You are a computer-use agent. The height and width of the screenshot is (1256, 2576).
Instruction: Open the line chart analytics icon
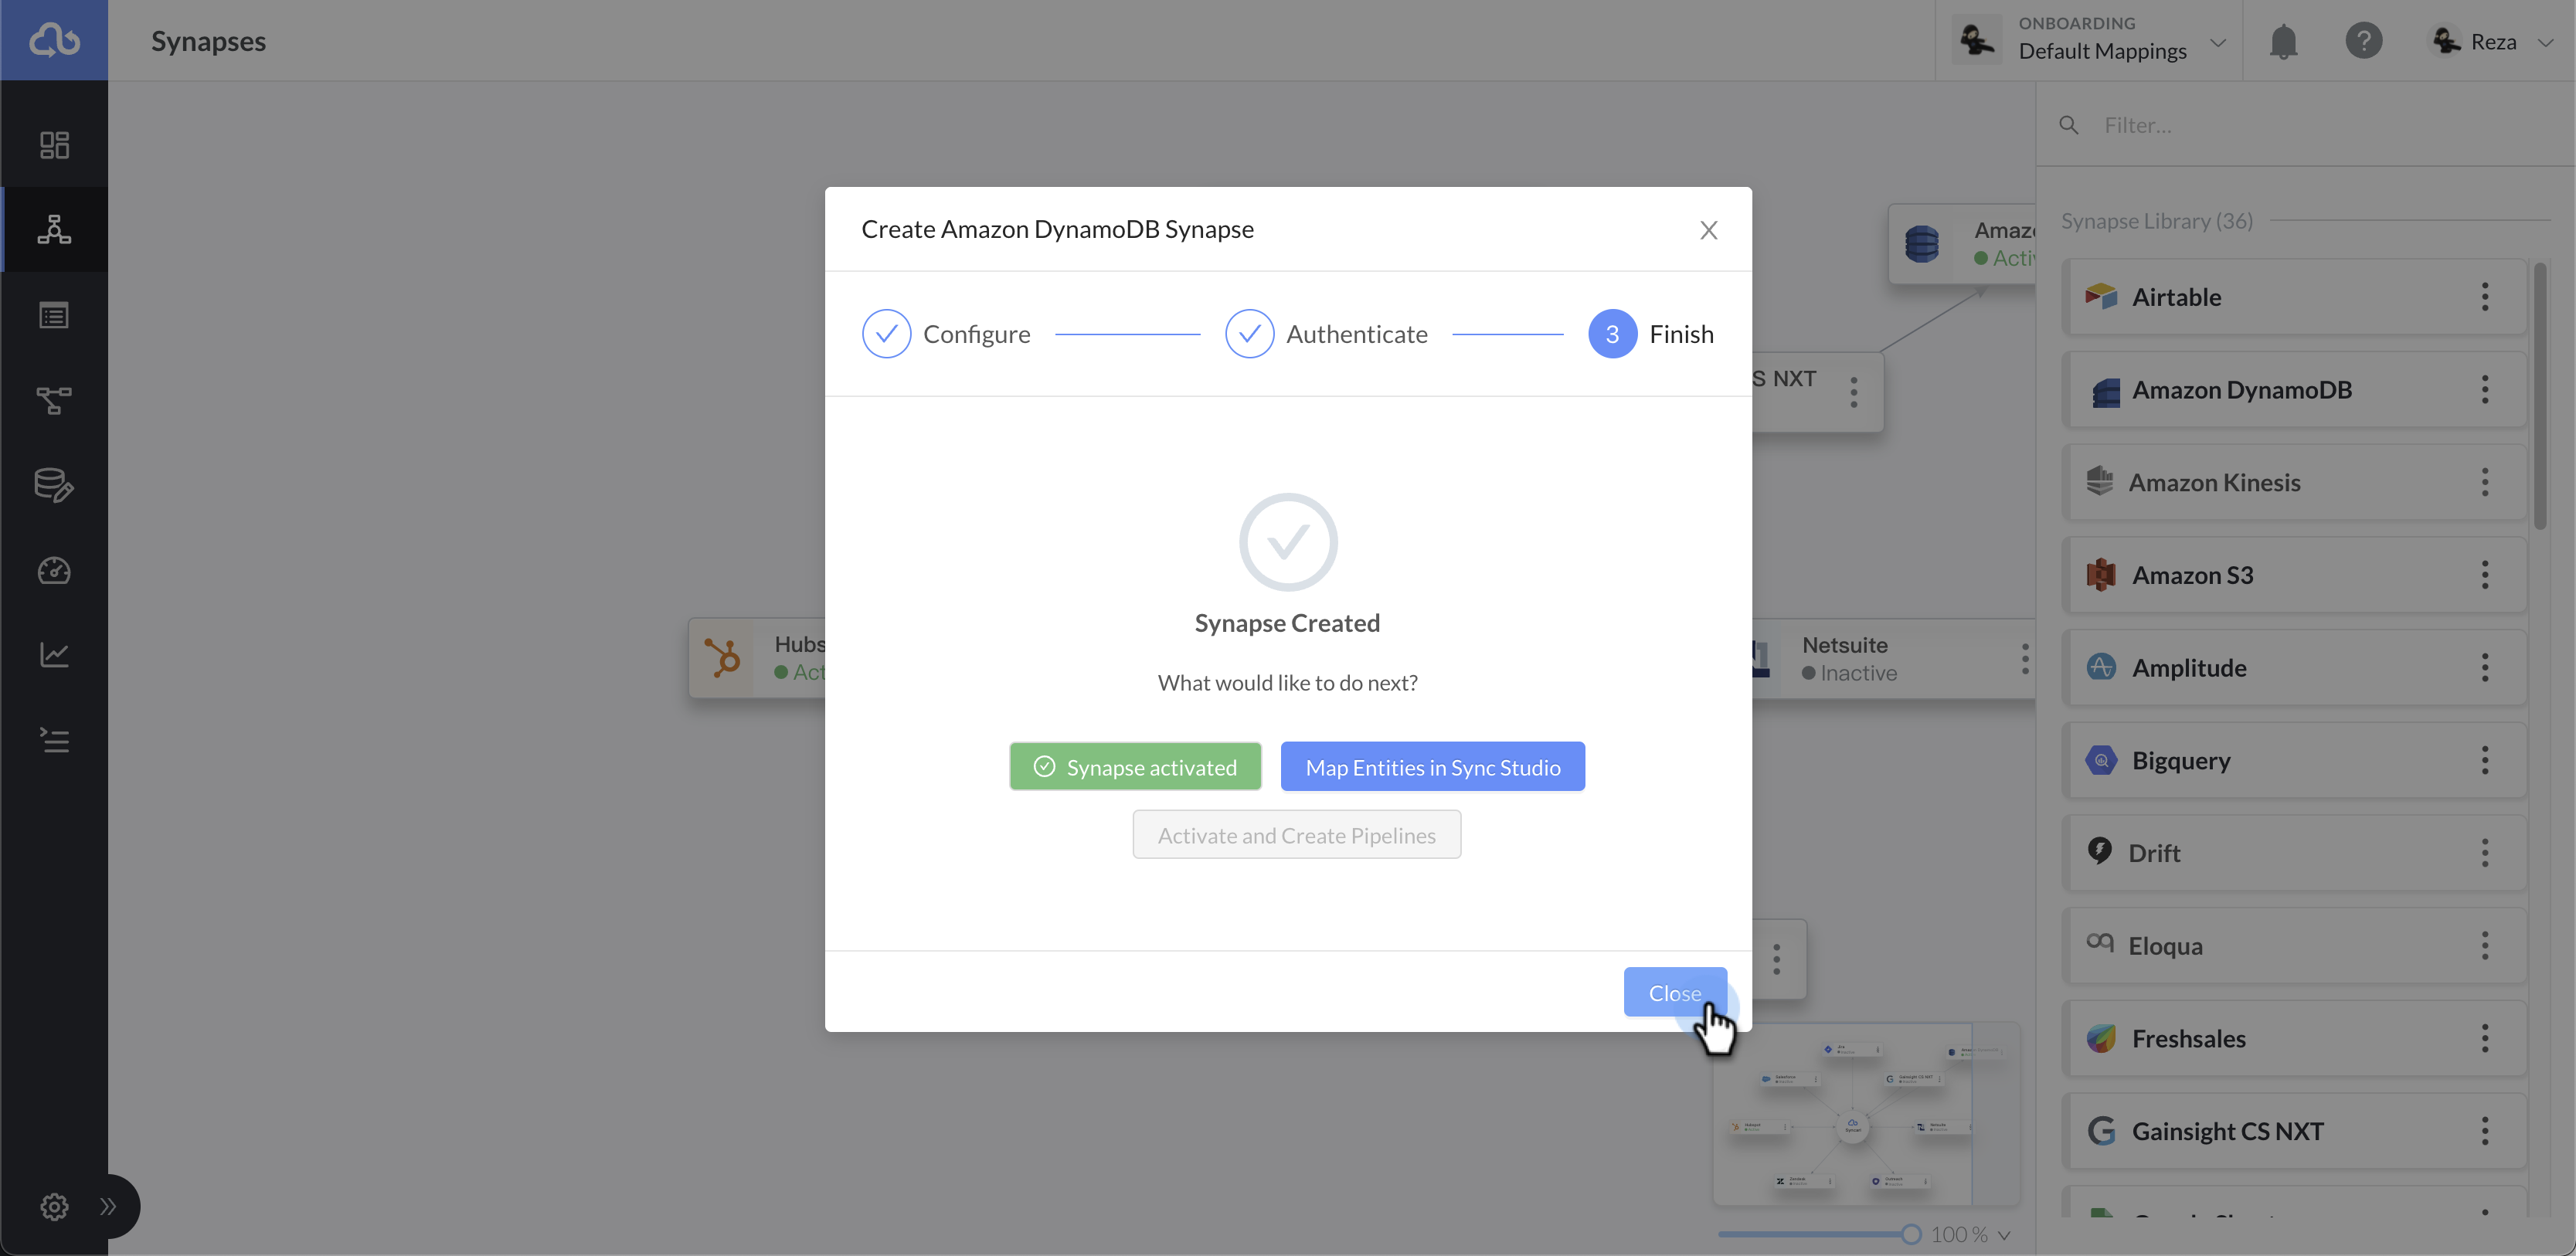point(54,655)
